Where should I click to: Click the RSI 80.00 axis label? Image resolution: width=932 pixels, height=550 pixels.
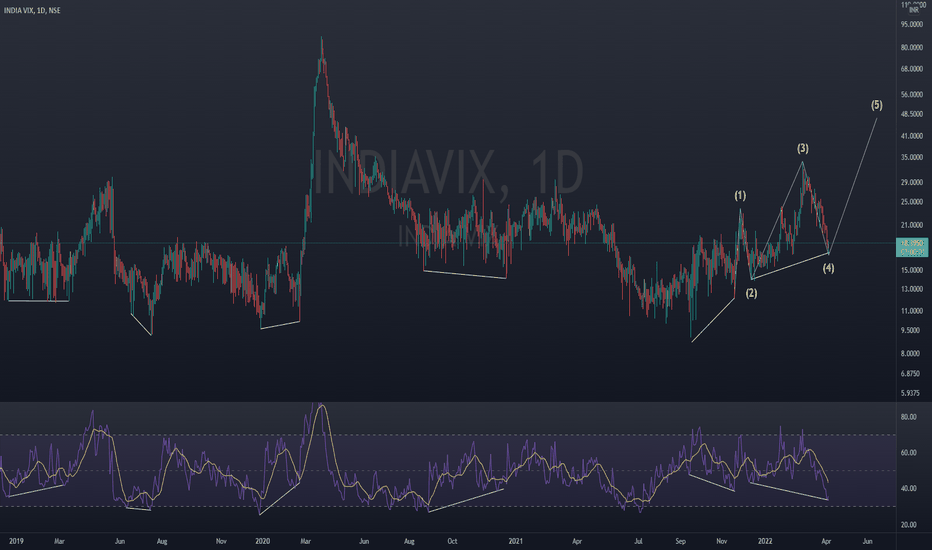[909, 417]
